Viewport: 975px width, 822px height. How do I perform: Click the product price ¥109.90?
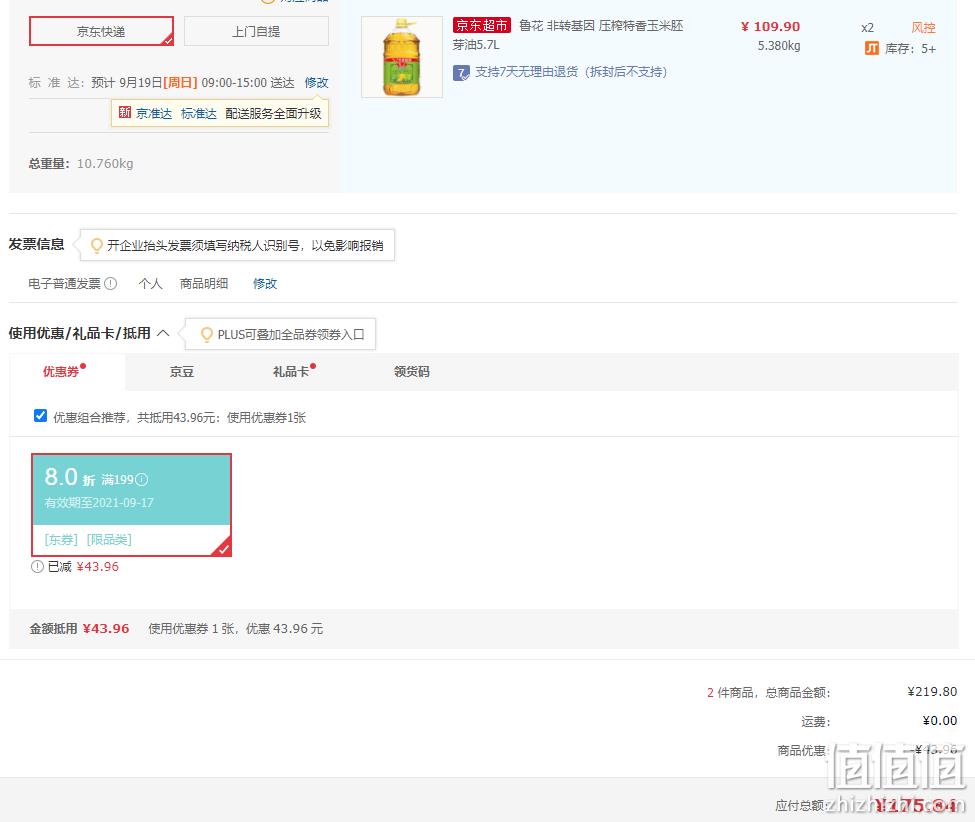[770, 27]
